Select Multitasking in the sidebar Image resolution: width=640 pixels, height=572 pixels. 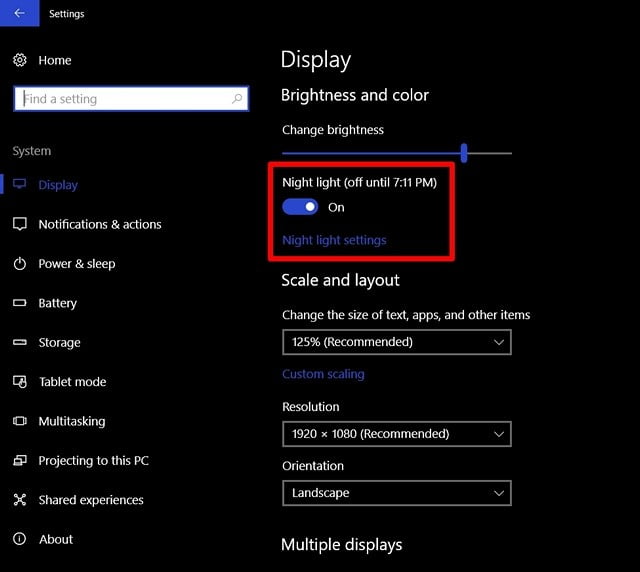71,421
